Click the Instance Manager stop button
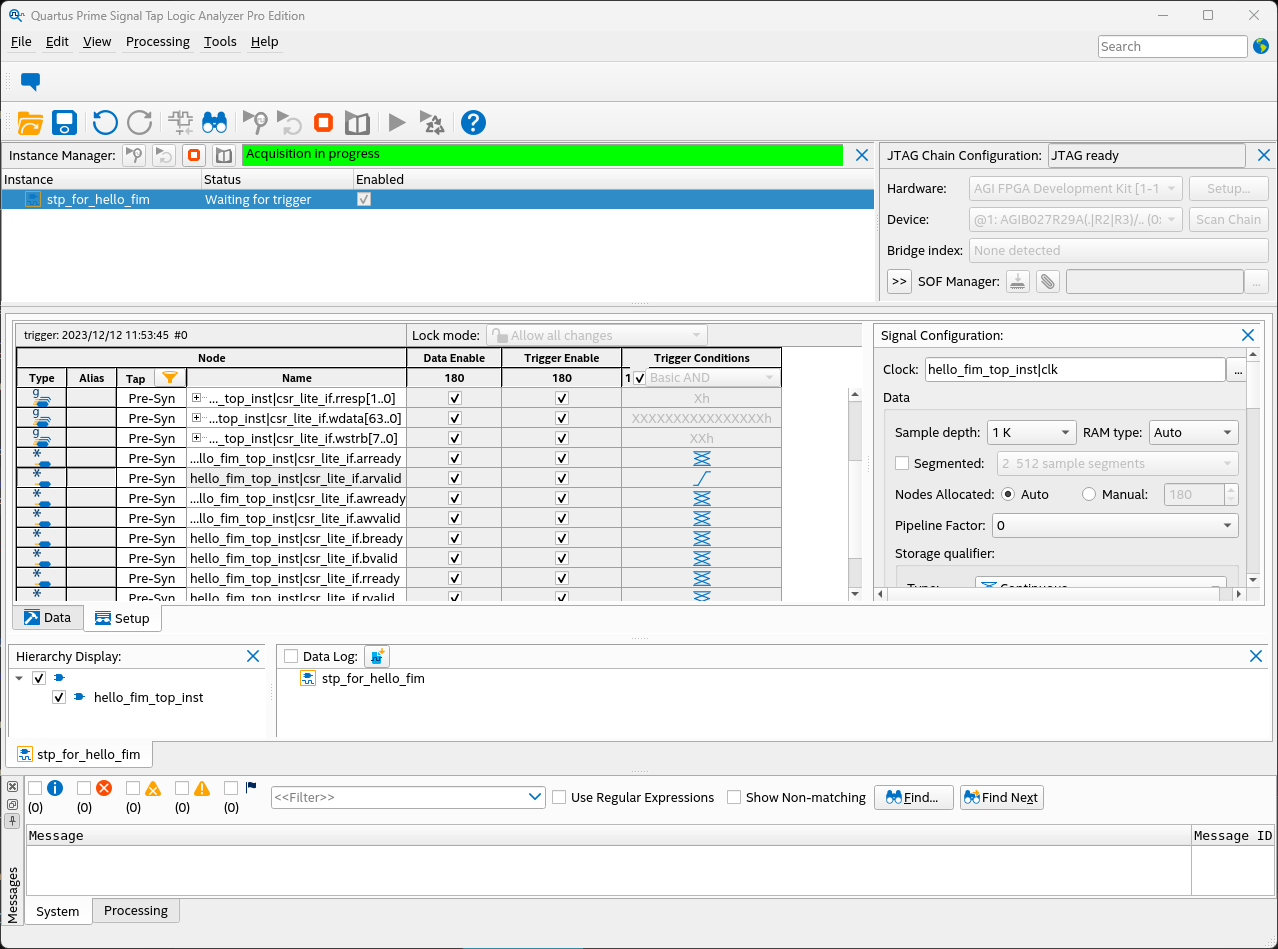Viewport: 1278px width, 949px height. (194, 155)
